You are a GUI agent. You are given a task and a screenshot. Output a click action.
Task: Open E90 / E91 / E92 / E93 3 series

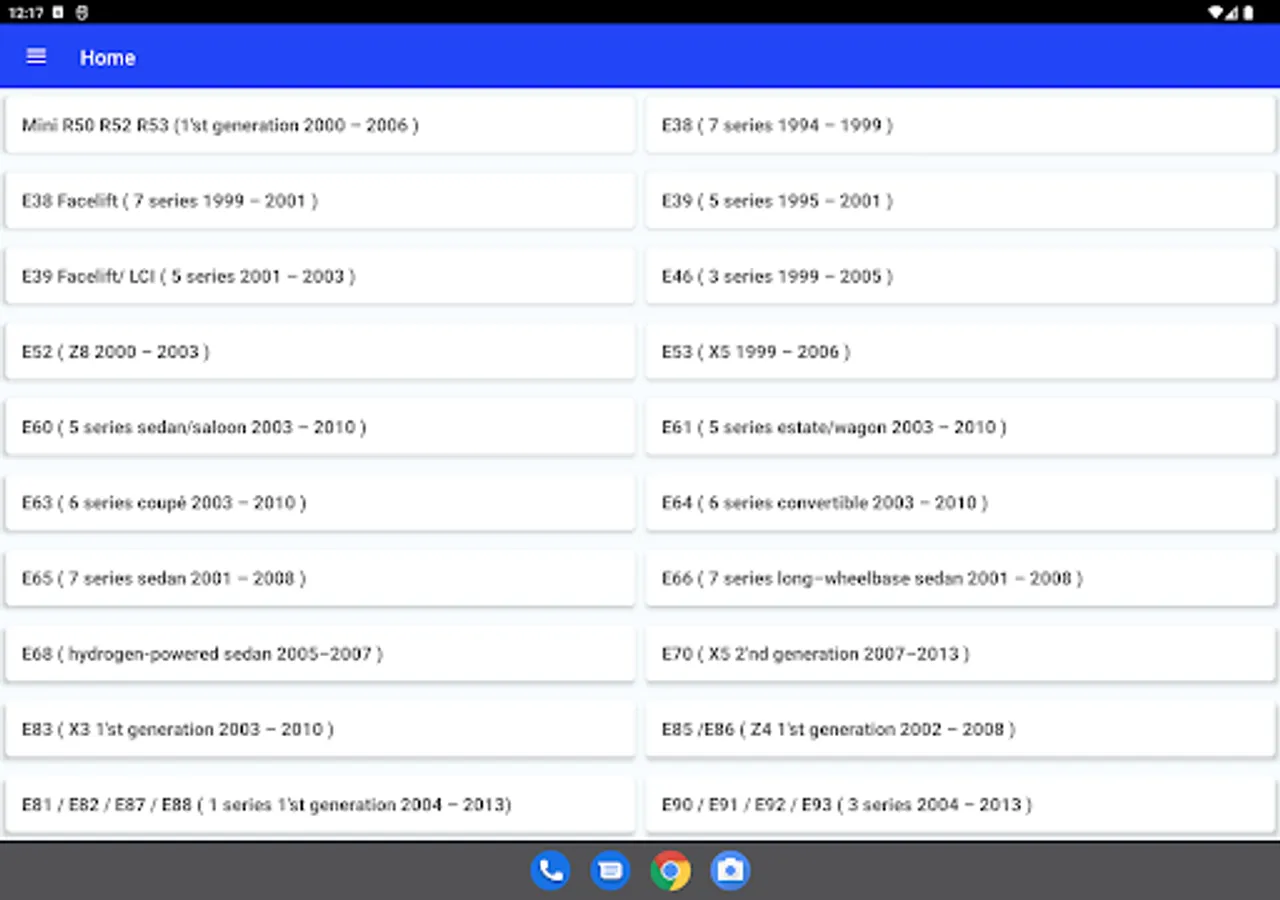tap(960, 805)
